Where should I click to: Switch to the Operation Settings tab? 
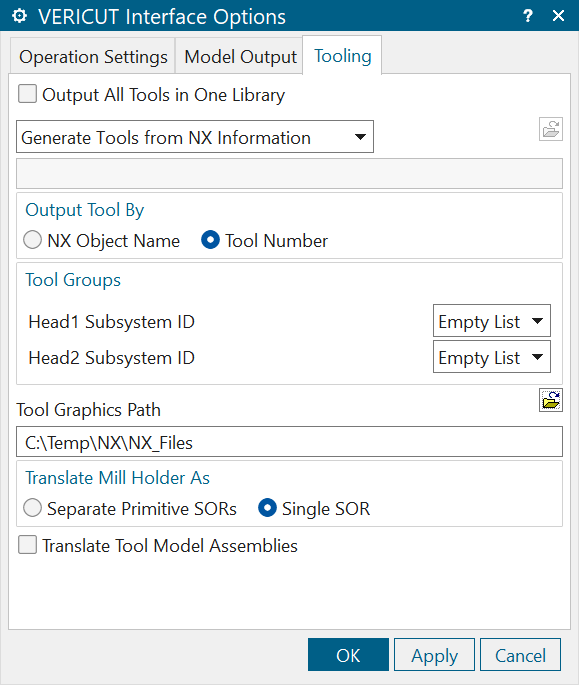(93, 57)
